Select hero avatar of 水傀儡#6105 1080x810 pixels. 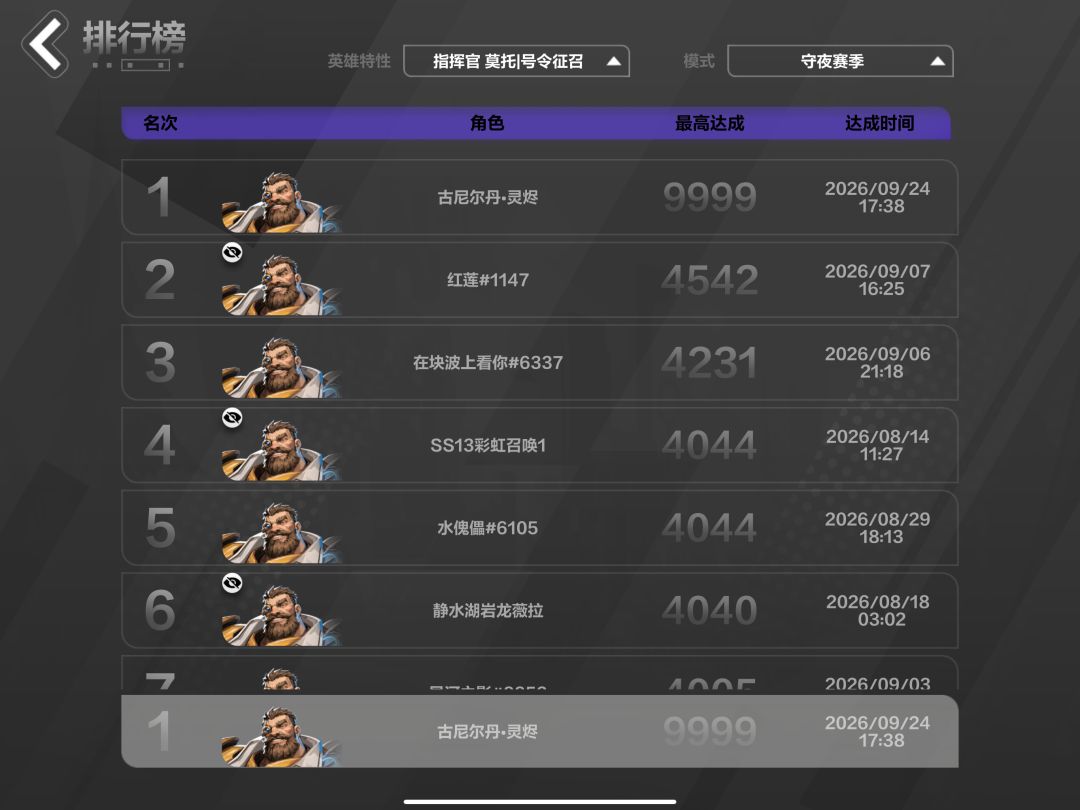coord(281,532)
